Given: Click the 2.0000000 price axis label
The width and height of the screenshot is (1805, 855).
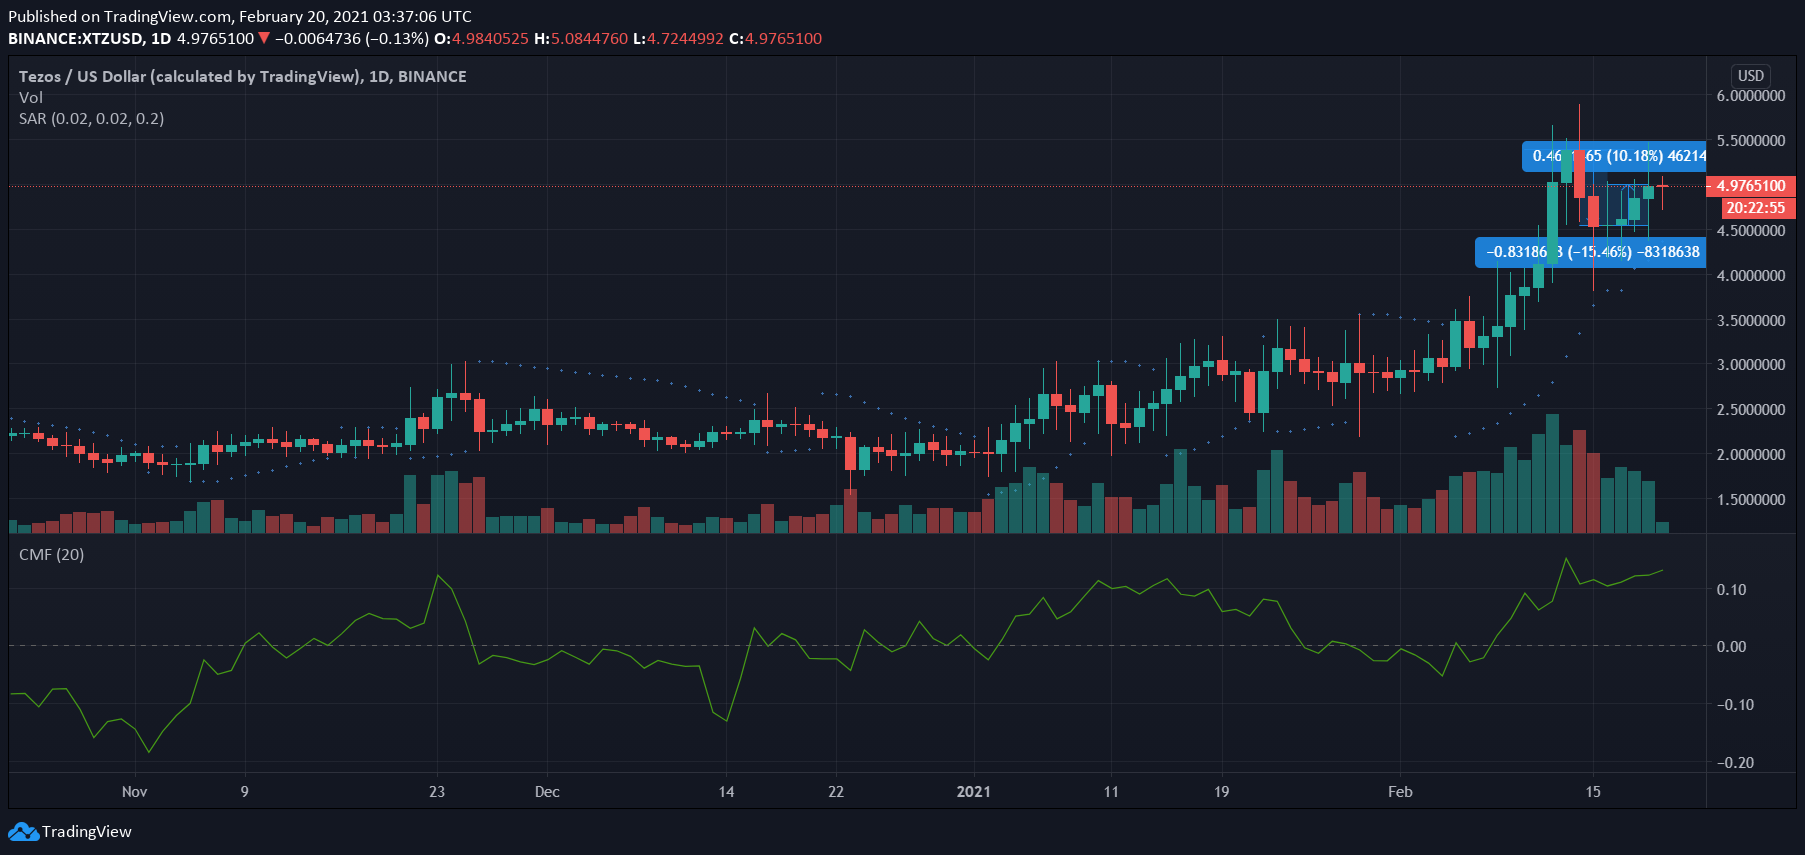Looking at the screenshot, I should [1751, 455].
